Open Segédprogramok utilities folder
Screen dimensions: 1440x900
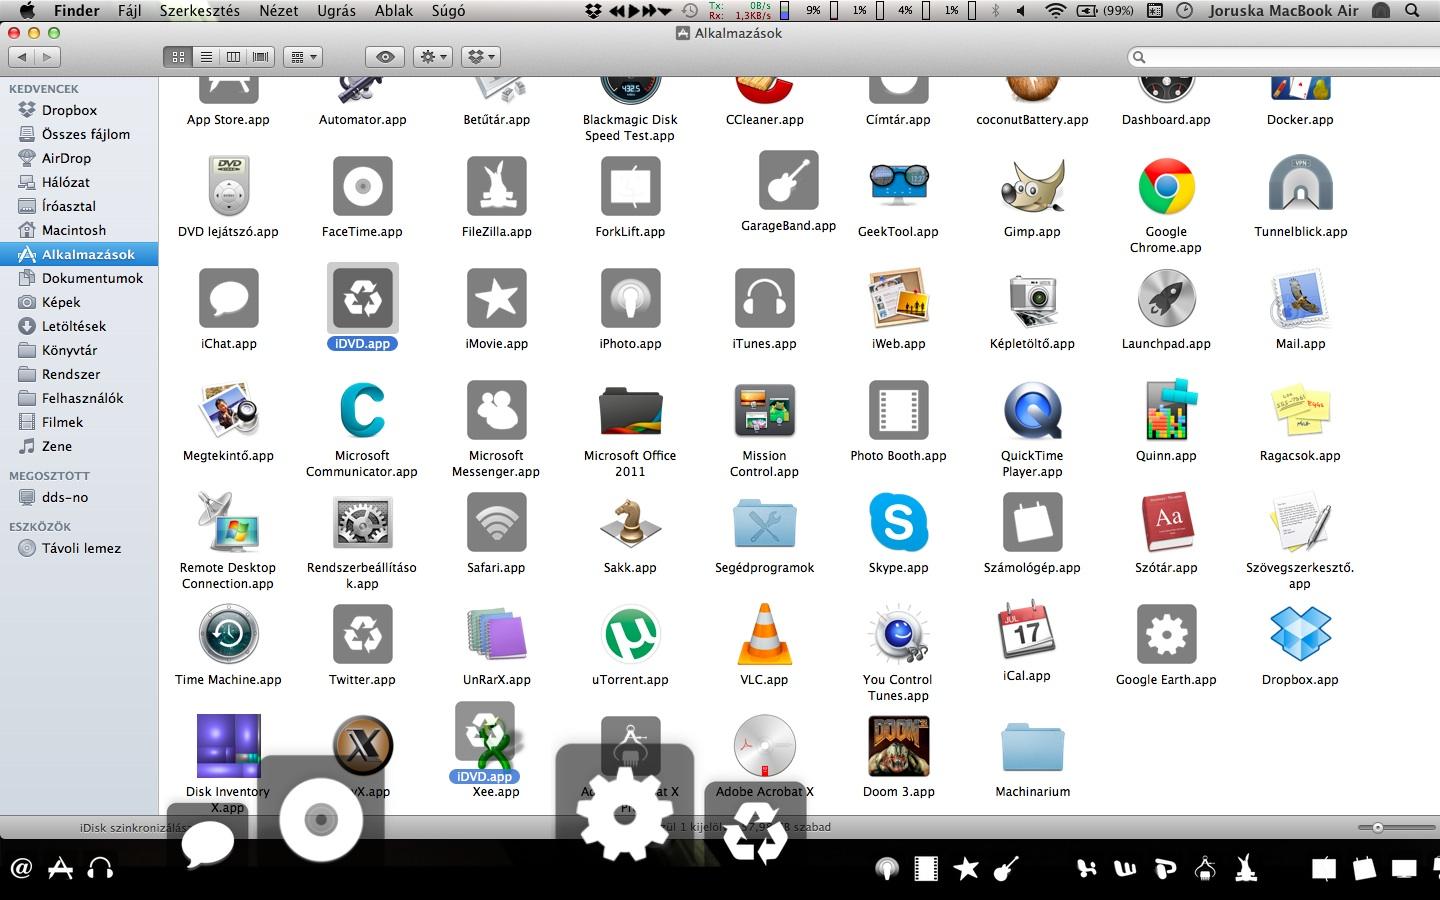pos(764,524)
